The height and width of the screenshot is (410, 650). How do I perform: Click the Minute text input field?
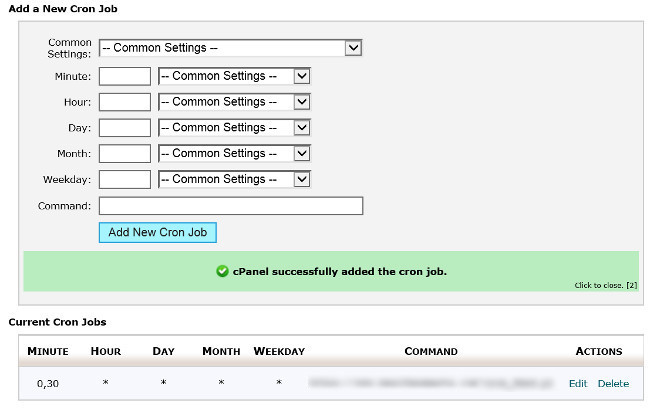(x=125, y=76)
